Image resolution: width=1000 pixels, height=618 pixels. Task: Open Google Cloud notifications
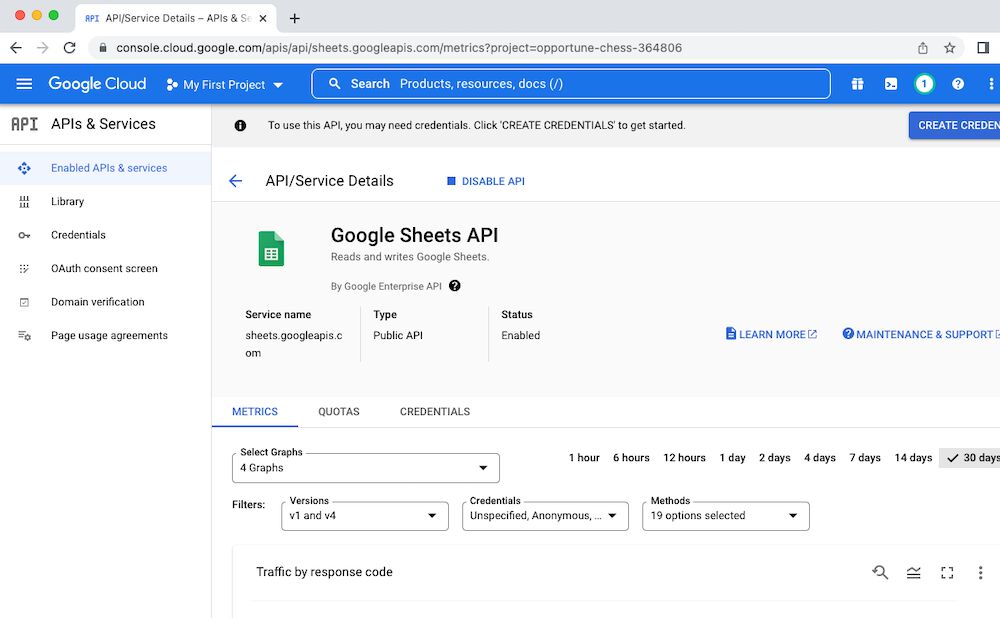click(x=924, y=84)
